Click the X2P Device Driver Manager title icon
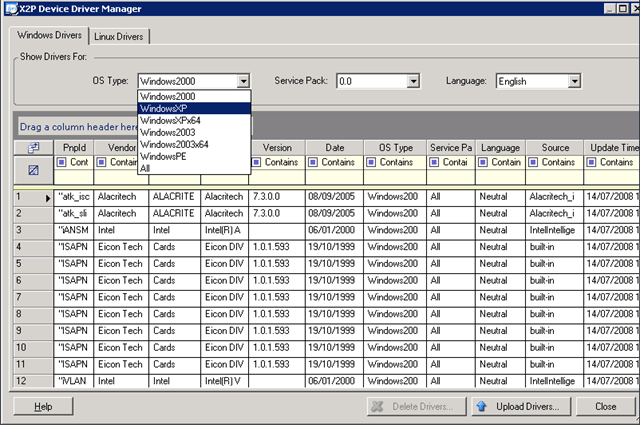Screen dimensions: 640x425 tap(12, 9)
